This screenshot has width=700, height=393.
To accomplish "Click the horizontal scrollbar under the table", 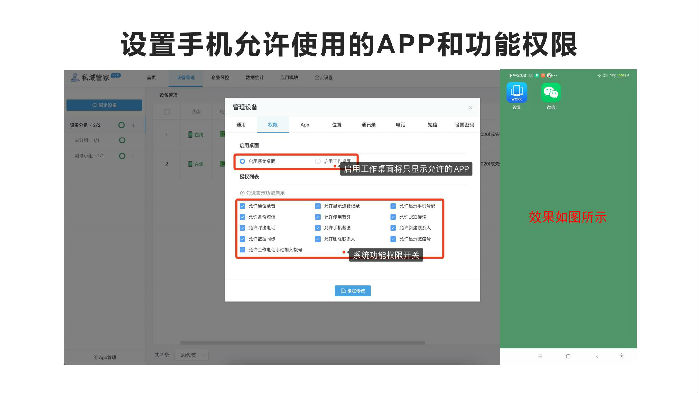I will tap(302, 343).
